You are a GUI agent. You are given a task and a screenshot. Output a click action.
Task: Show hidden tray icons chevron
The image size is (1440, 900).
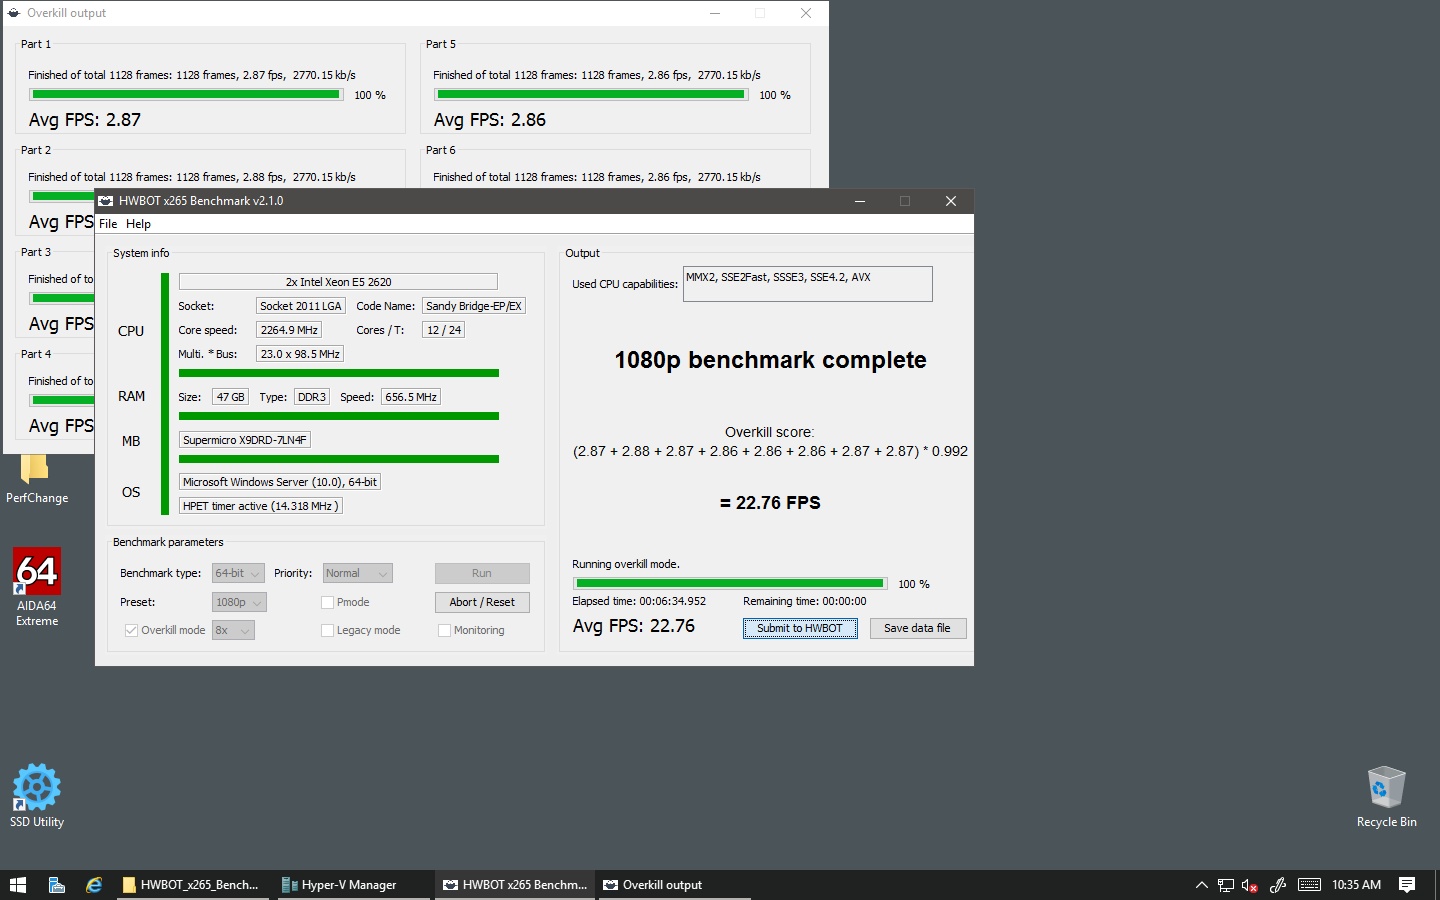(x=1201, y=885)
